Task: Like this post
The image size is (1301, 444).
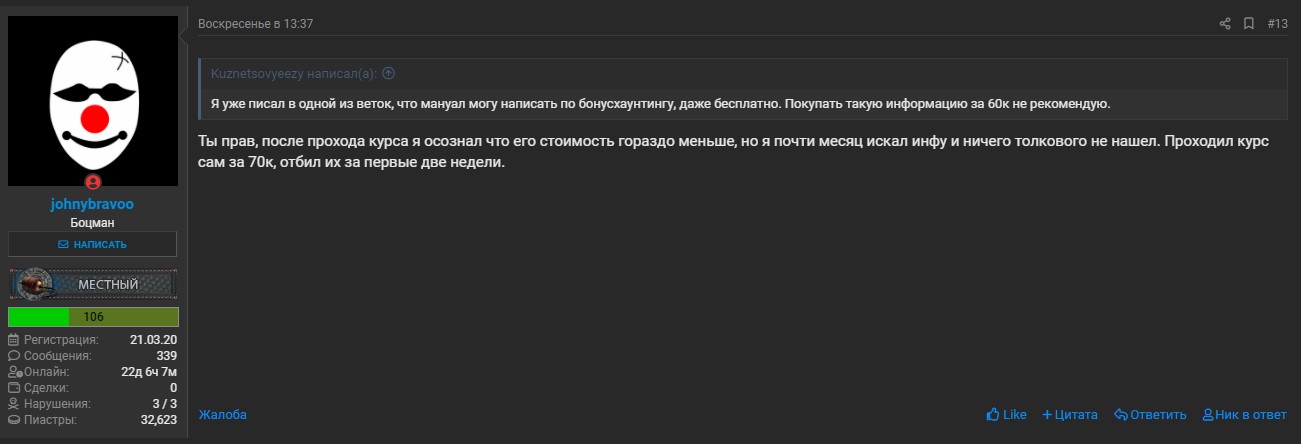Action: click(x=1006, y=414)
